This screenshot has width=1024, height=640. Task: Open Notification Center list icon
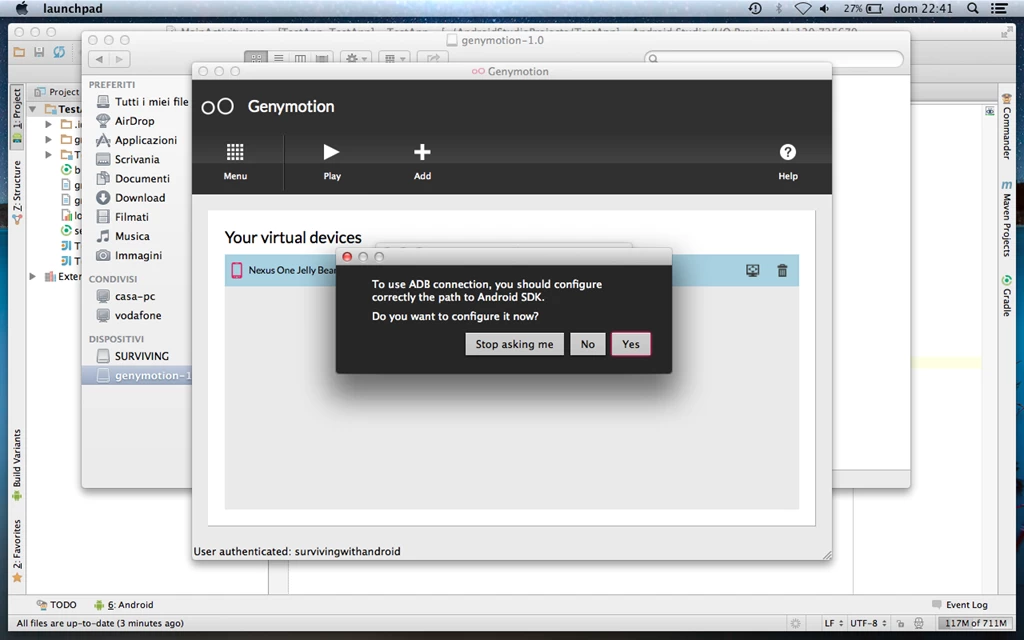(999, 8)
